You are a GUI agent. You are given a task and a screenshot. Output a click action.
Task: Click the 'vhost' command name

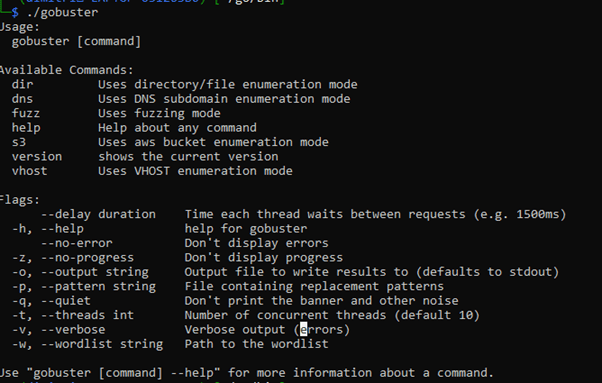[x=30, y=171]
